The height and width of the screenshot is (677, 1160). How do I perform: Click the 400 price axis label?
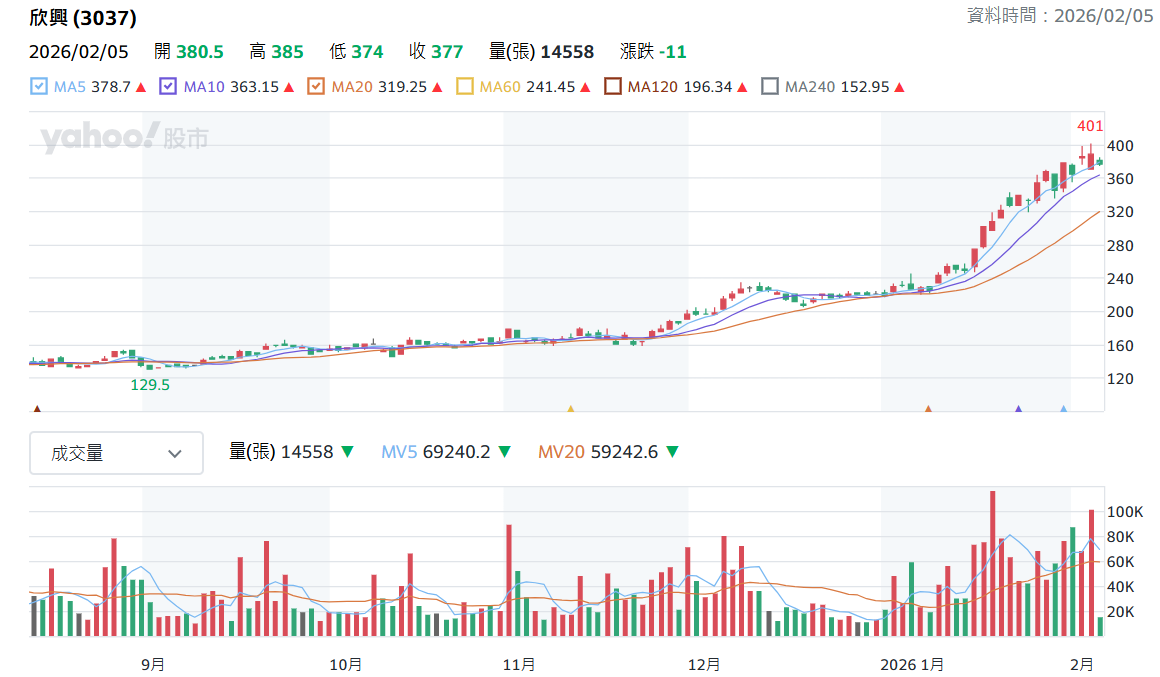[1120, 146]
